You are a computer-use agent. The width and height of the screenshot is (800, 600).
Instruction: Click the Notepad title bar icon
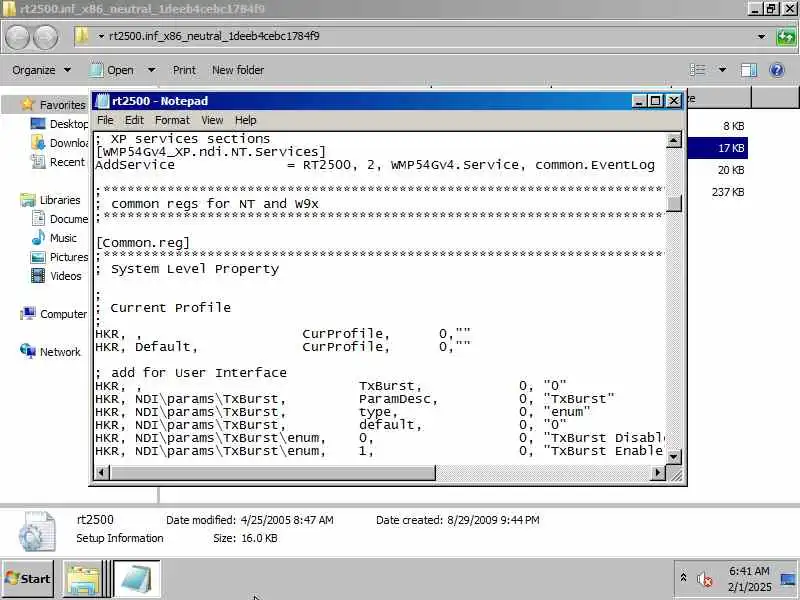click(103, 101)
